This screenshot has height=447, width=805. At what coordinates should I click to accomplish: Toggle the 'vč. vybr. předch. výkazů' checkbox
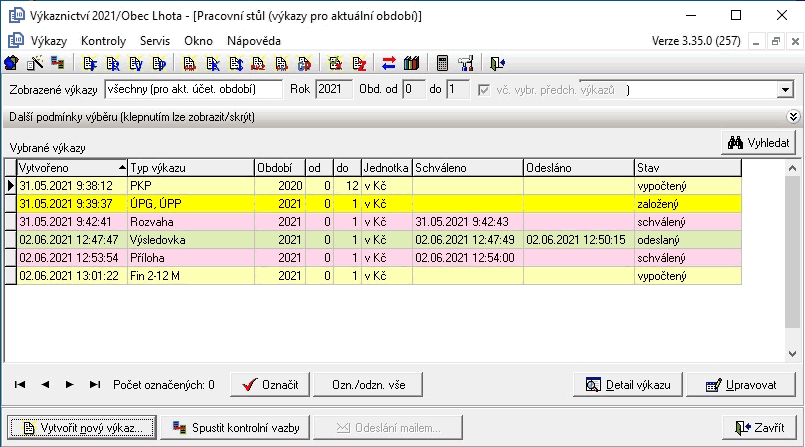485,90
